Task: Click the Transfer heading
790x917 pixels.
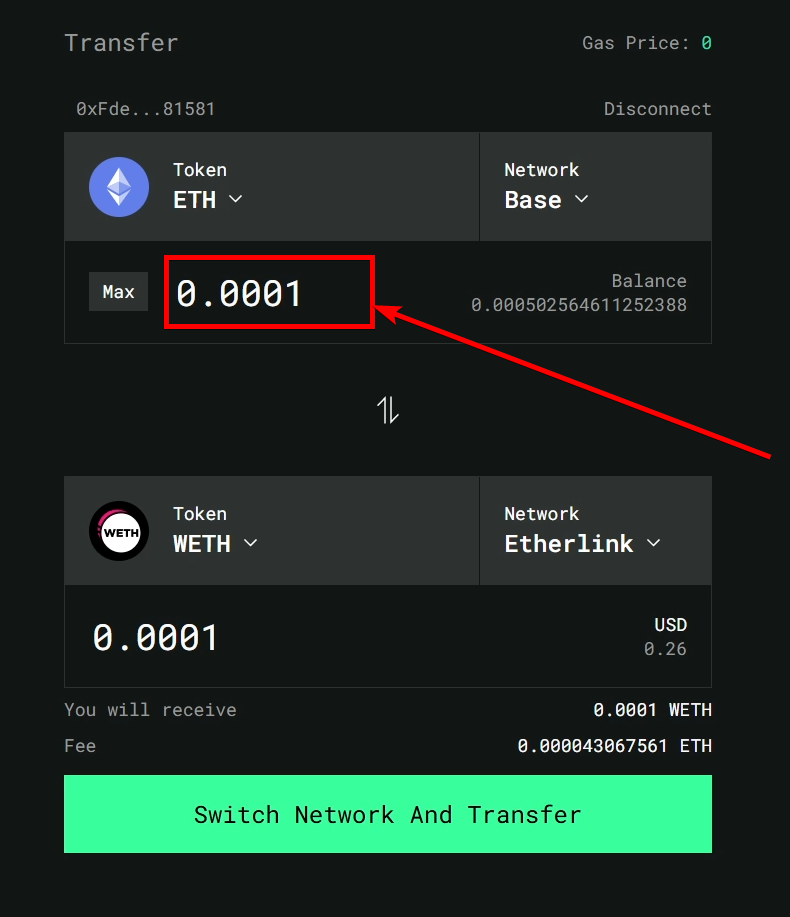Action: pos(121,43)
